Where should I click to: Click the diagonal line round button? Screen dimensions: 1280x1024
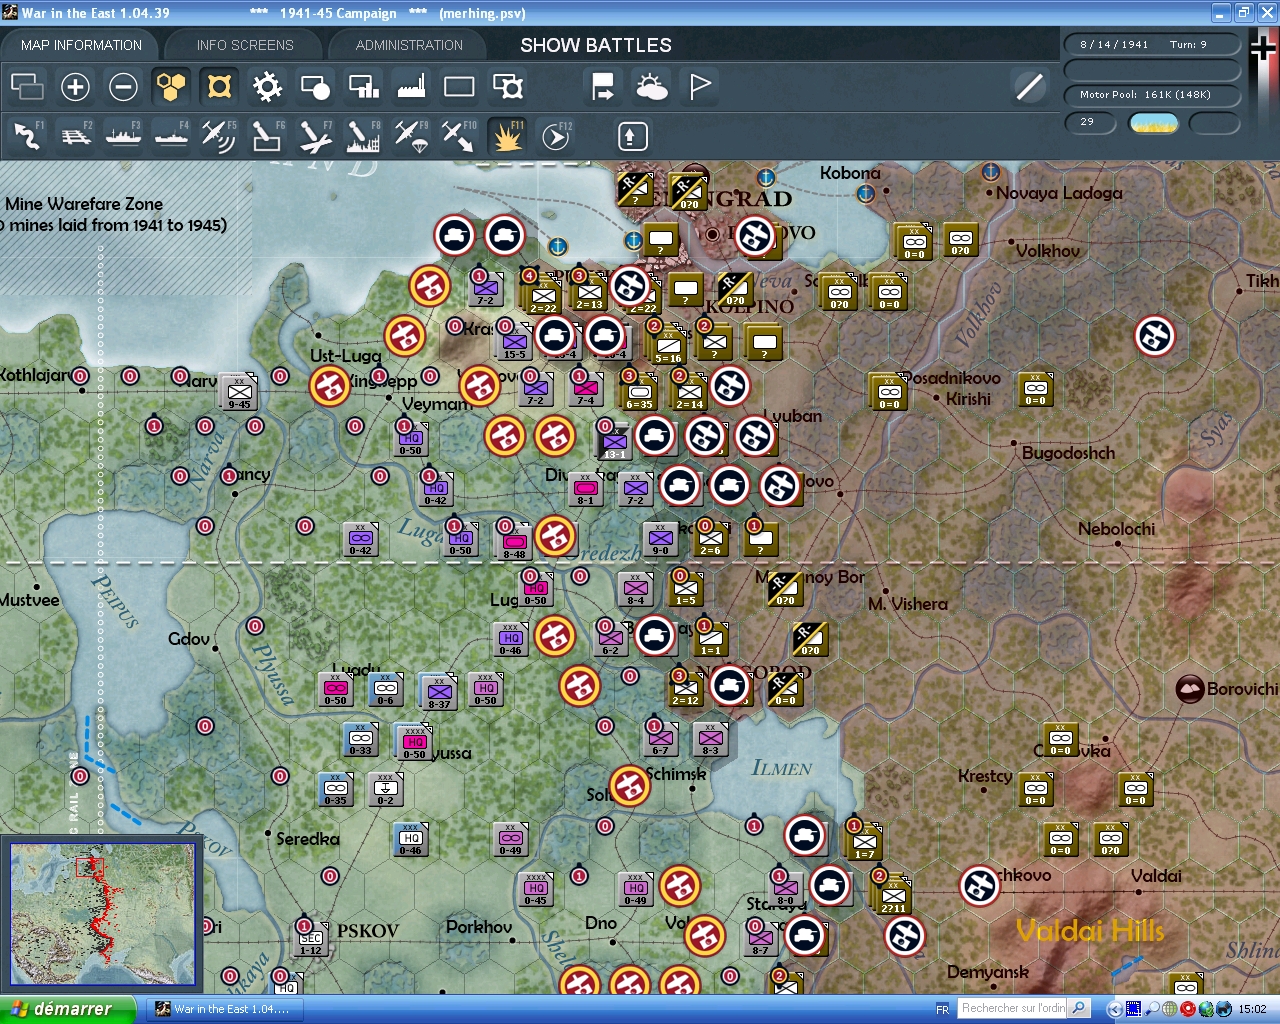coord(1029,87)
